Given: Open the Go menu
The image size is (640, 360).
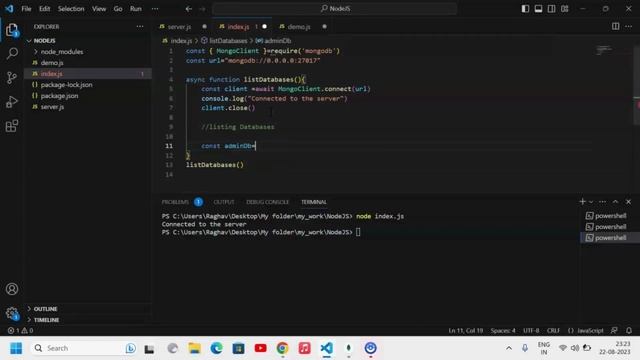Looking at the screenshot, I should pos(118,9).
